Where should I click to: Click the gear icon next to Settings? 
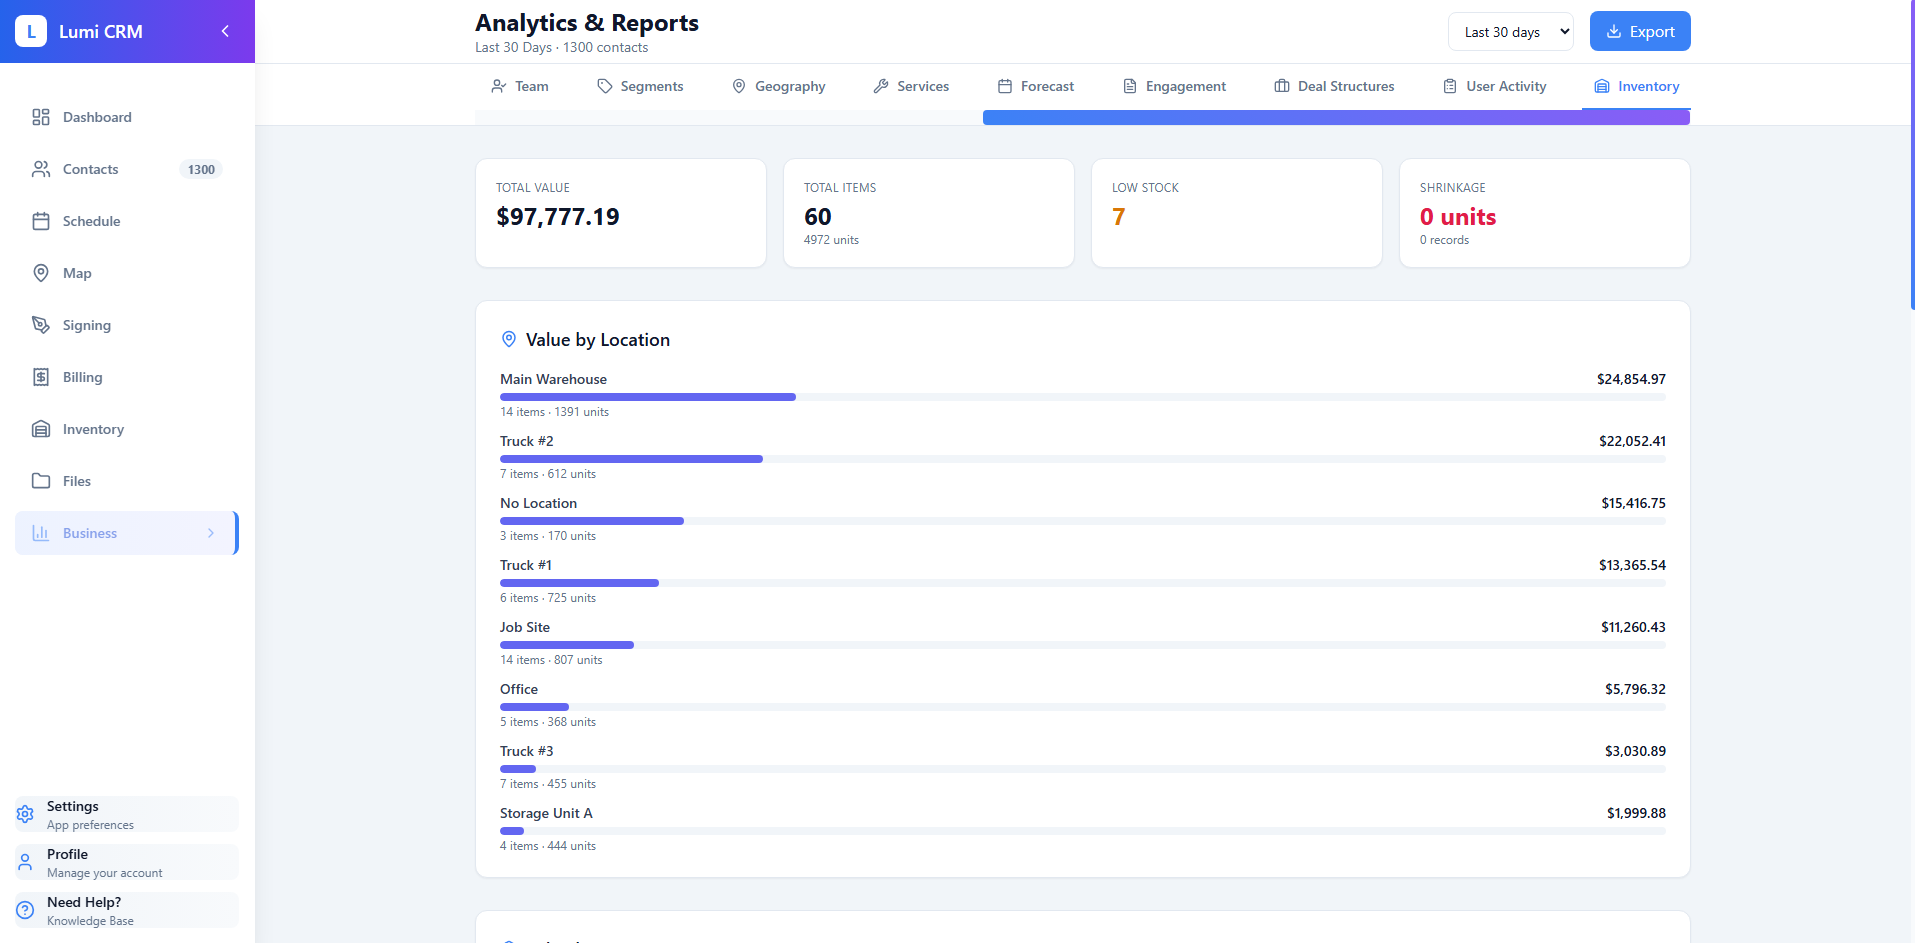pos(25,814)
